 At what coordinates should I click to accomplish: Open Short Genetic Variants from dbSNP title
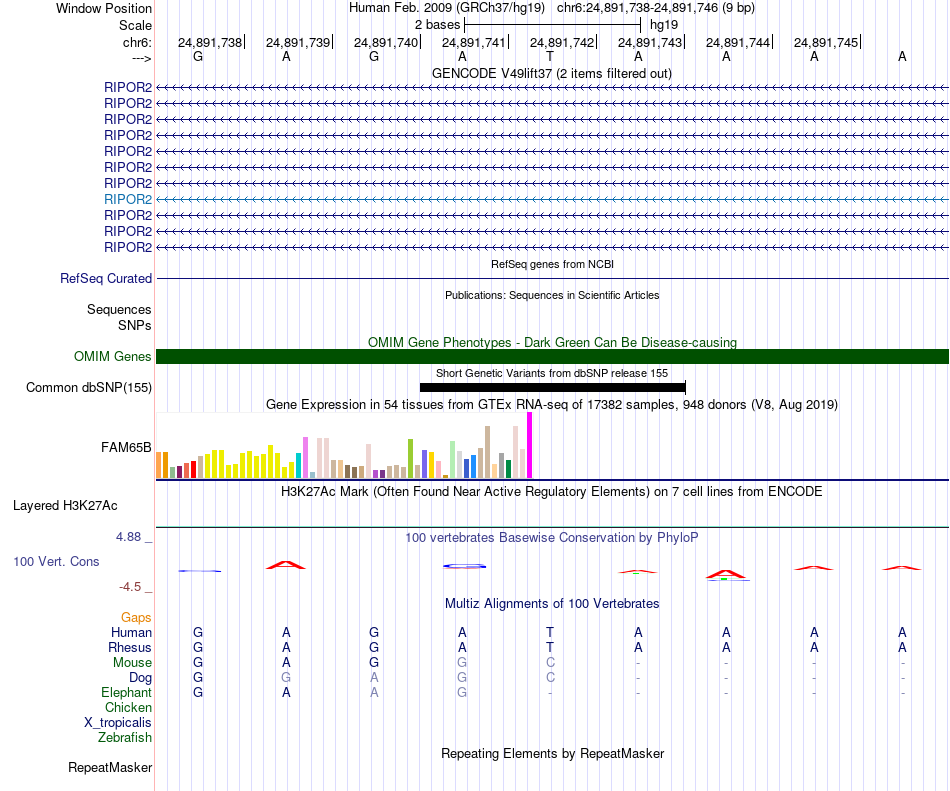click(552, 373)
